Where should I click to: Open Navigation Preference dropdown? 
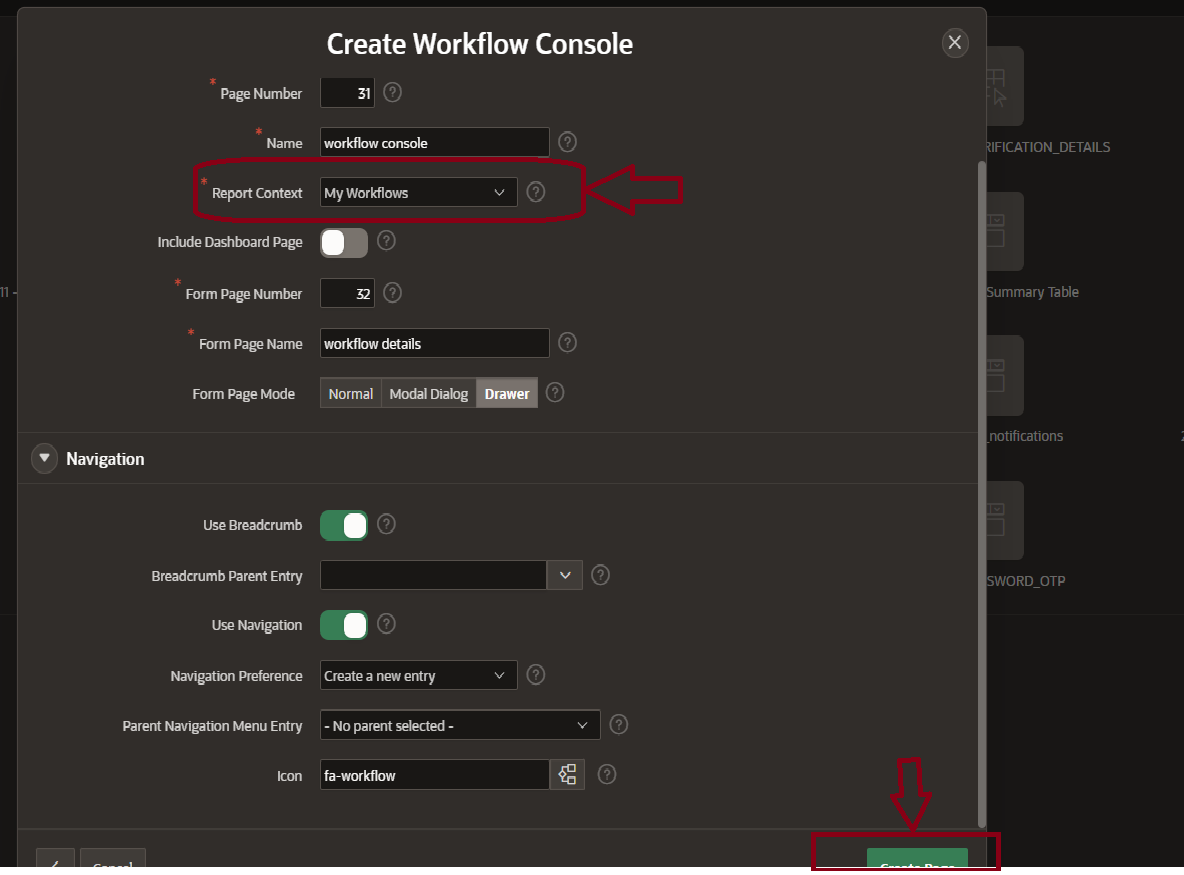coord(419,676)
